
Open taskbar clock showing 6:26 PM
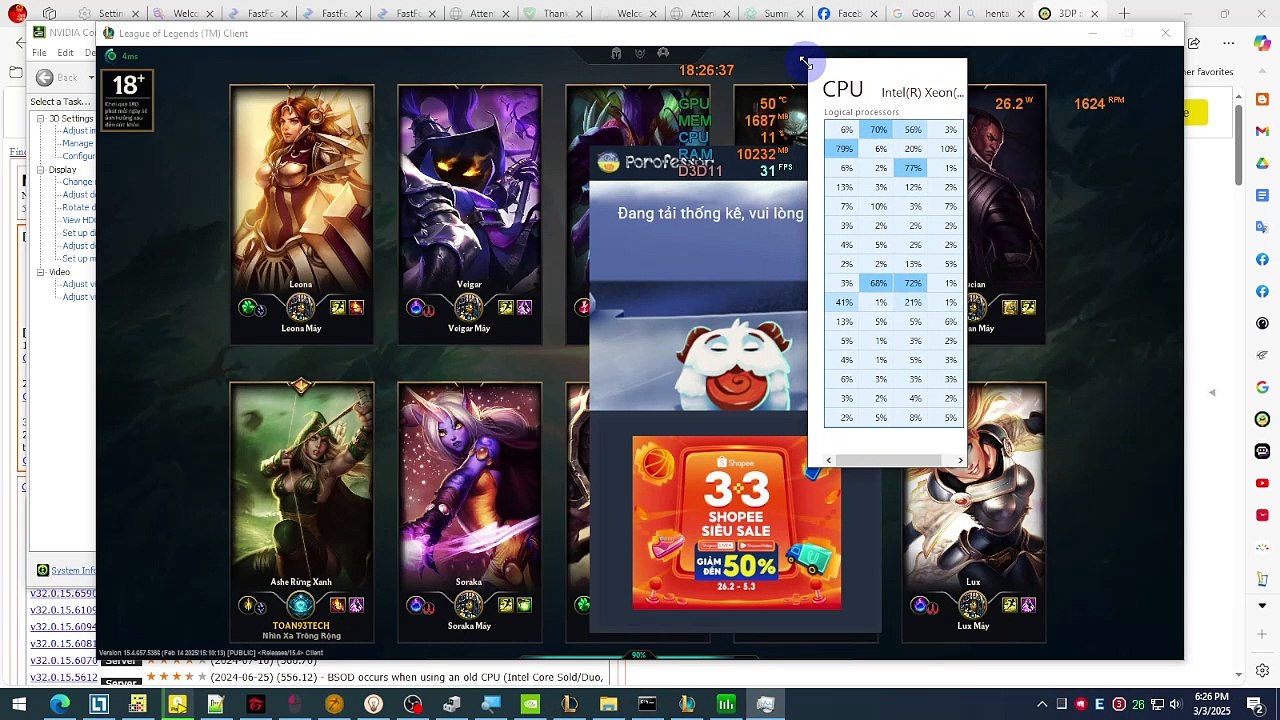point(1211,704)
